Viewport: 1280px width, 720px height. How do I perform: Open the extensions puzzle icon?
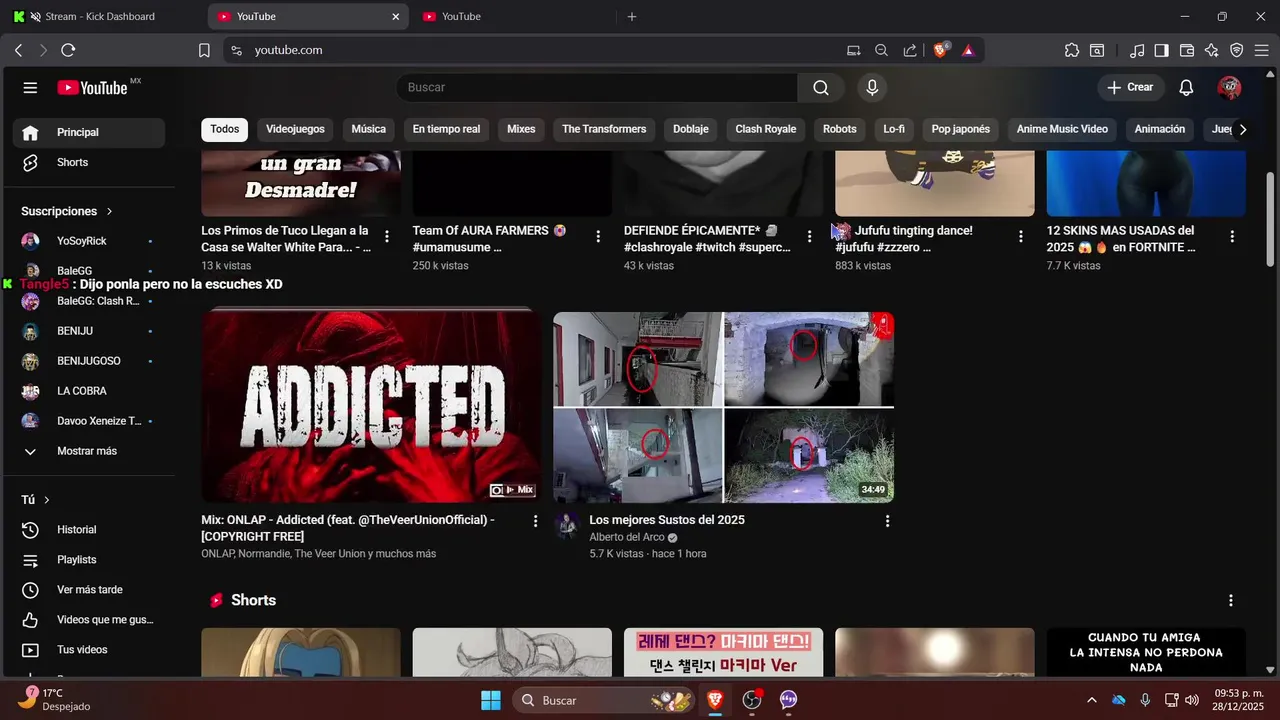1072,50
